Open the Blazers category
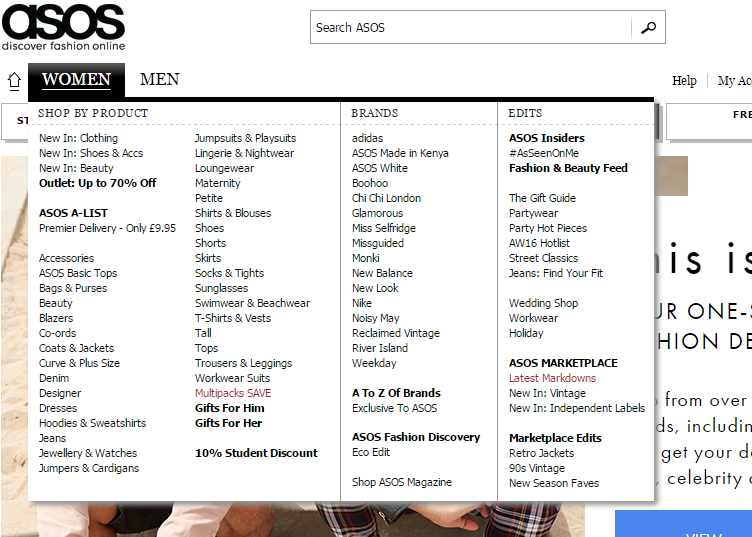This screenshot has width=752, height=537. point(56,318)
